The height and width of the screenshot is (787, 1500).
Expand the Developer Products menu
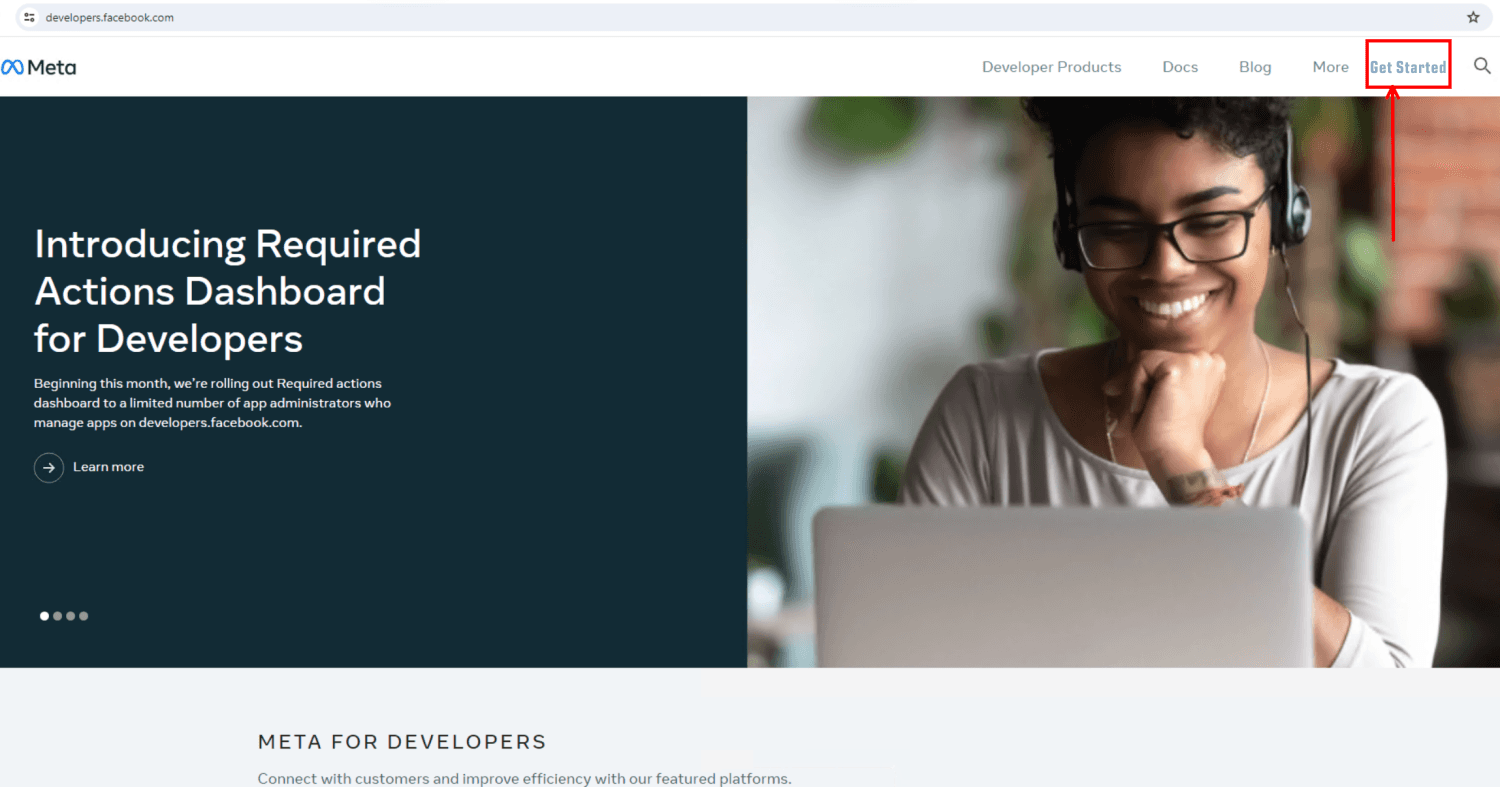click(x=1052, y=67)
